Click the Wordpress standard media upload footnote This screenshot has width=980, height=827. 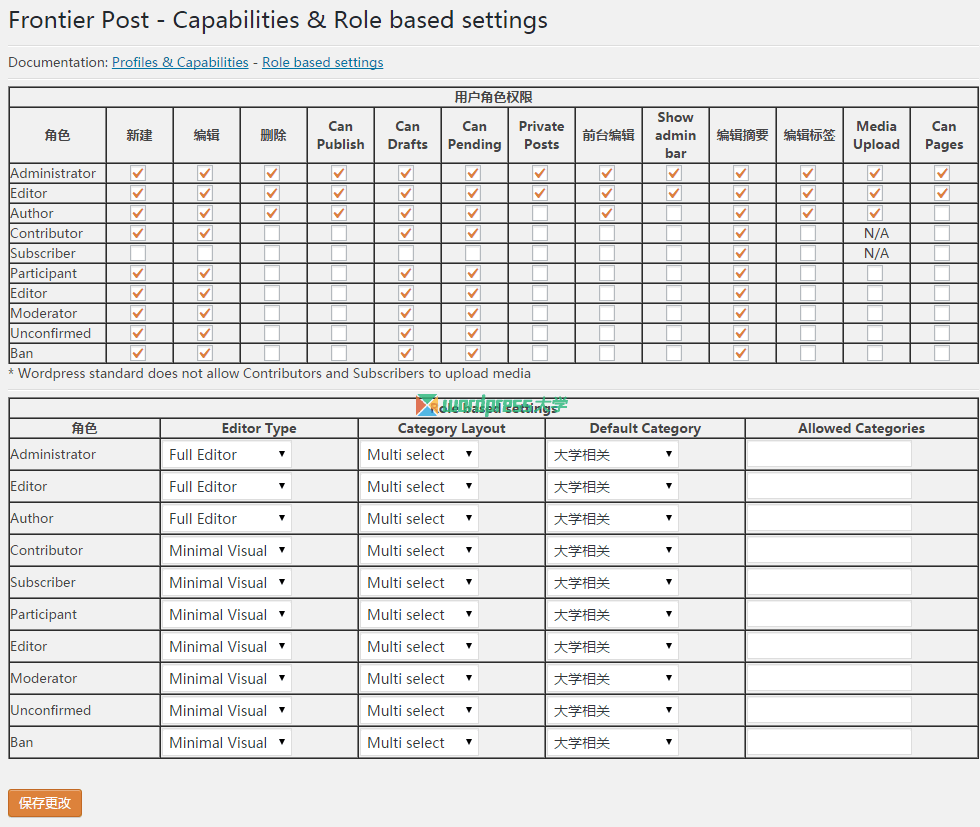pos(269,373)
